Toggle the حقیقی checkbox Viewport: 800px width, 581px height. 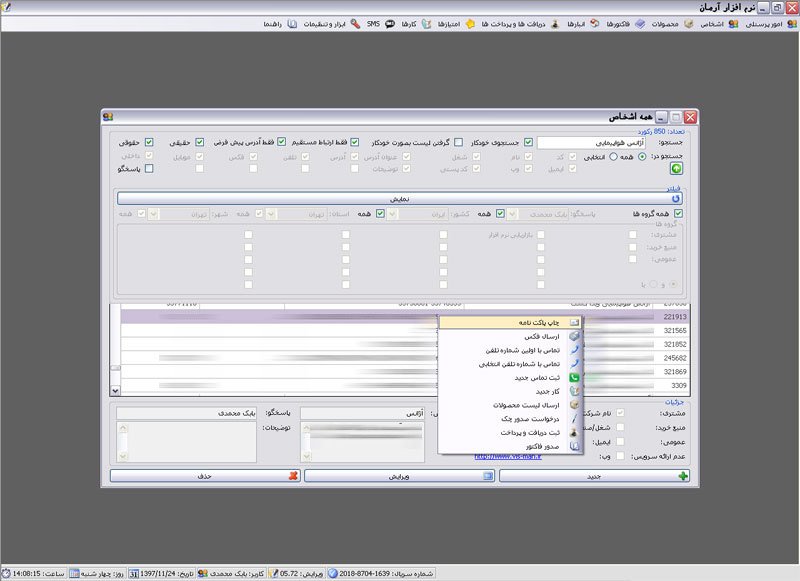[x=199, y=142]
